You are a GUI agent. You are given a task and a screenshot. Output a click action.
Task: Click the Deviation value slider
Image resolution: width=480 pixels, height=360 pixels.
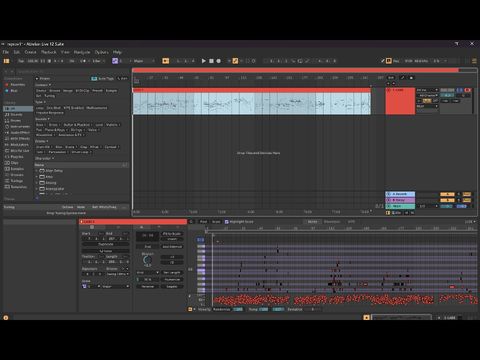[313, 309]
